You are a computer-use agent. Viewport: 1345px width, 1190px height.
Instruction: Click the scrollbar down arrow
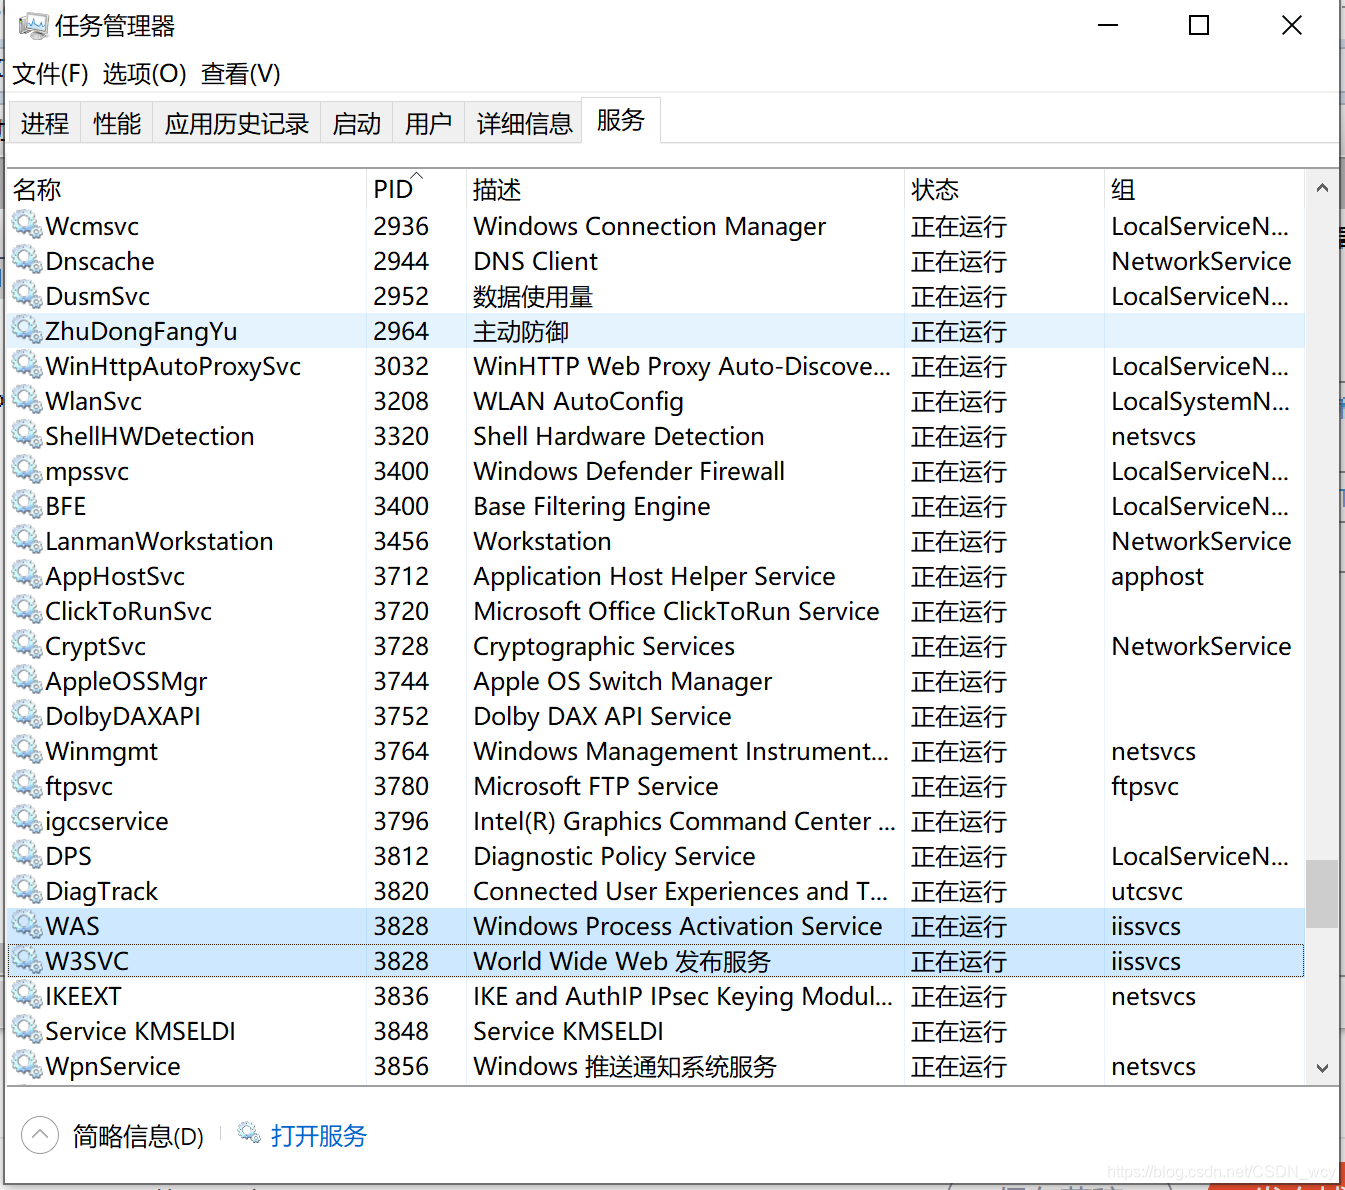coord(1322,1067)
